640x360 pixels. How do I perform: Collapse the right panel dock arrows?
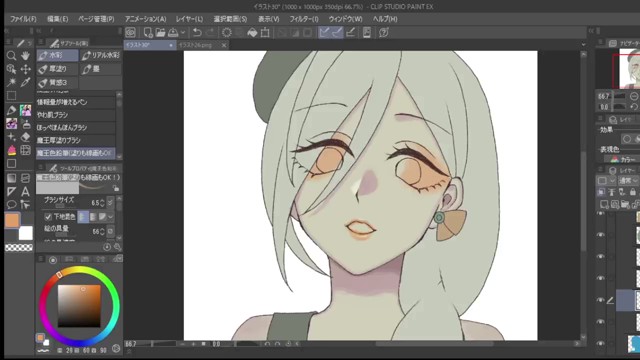pos(591,31)
